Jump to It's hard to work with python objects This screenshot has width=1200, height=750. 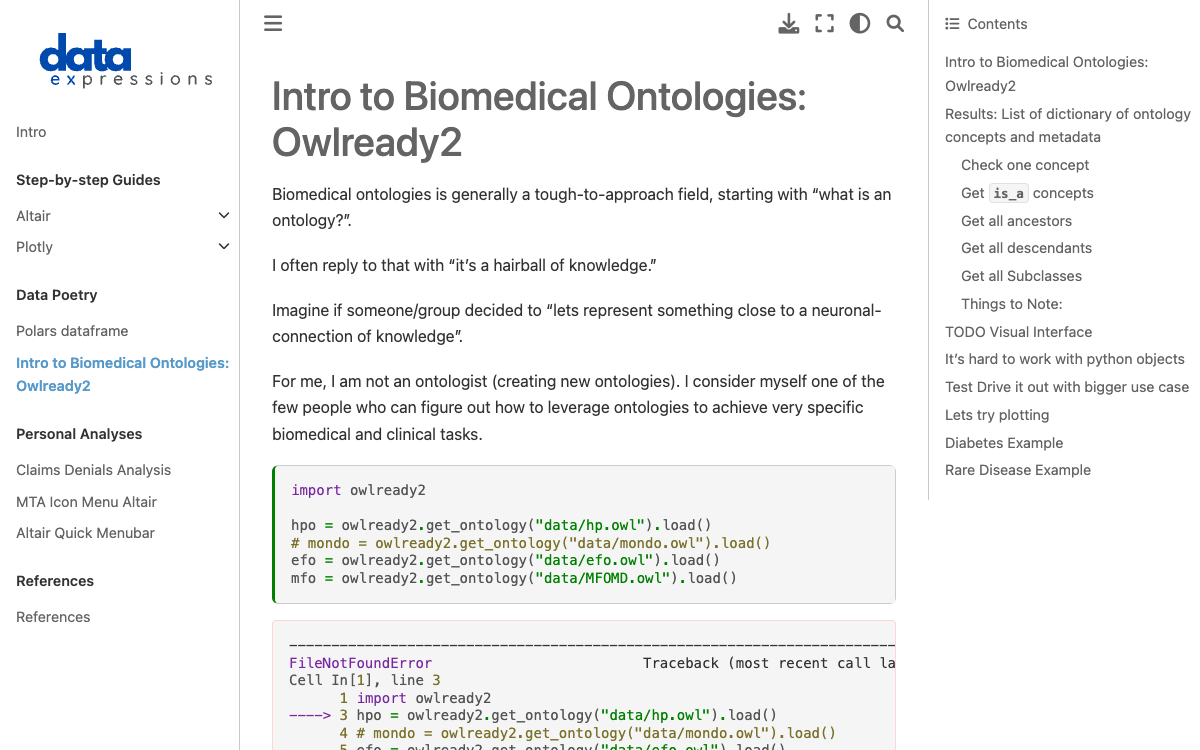coord(1064,359)
